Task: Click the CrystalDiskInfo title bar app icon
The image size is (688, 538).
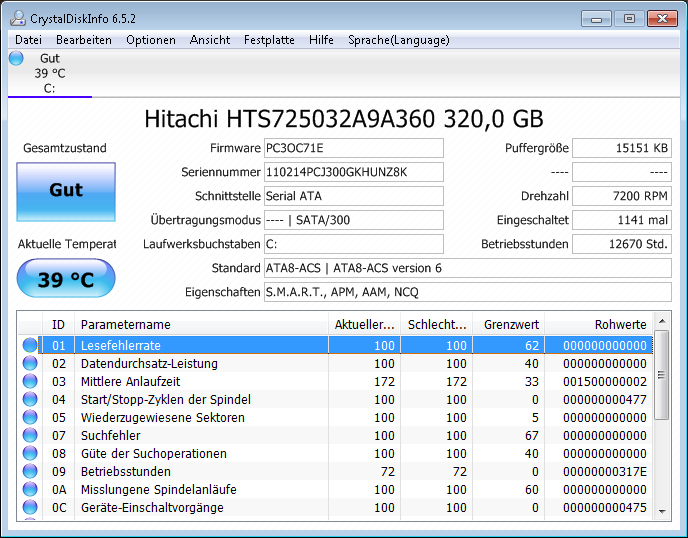Action: tap(18, 18)
